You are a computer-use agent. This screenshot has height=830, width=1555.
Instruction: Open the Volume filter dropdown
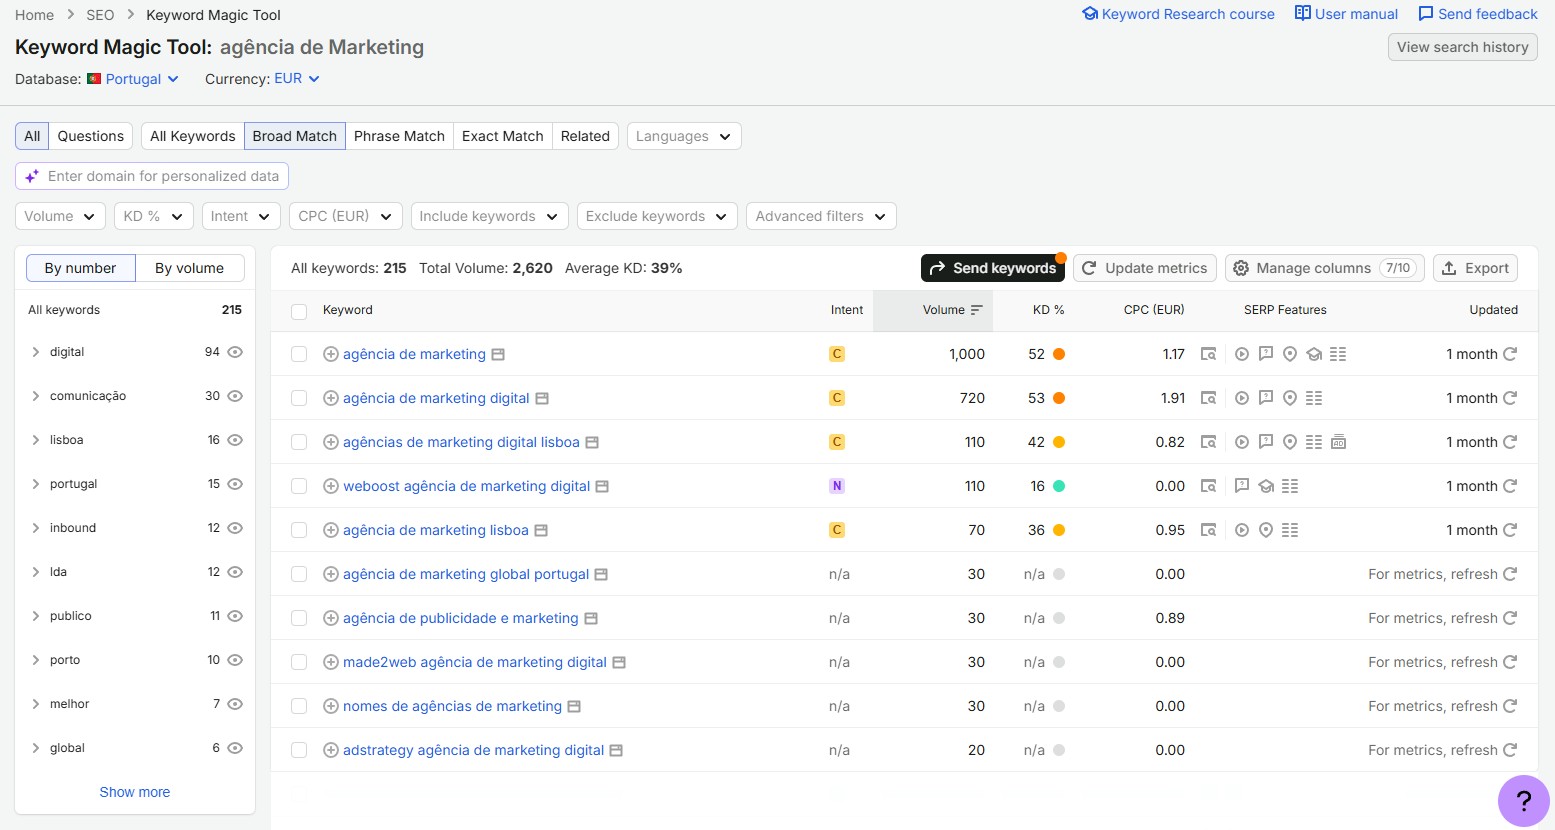(x=61, y=216)
